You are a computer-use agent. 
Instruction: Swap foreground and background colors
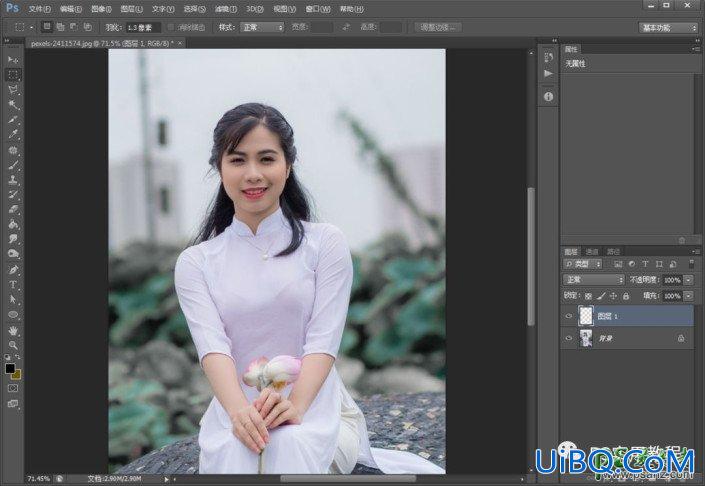click(18, 357)
